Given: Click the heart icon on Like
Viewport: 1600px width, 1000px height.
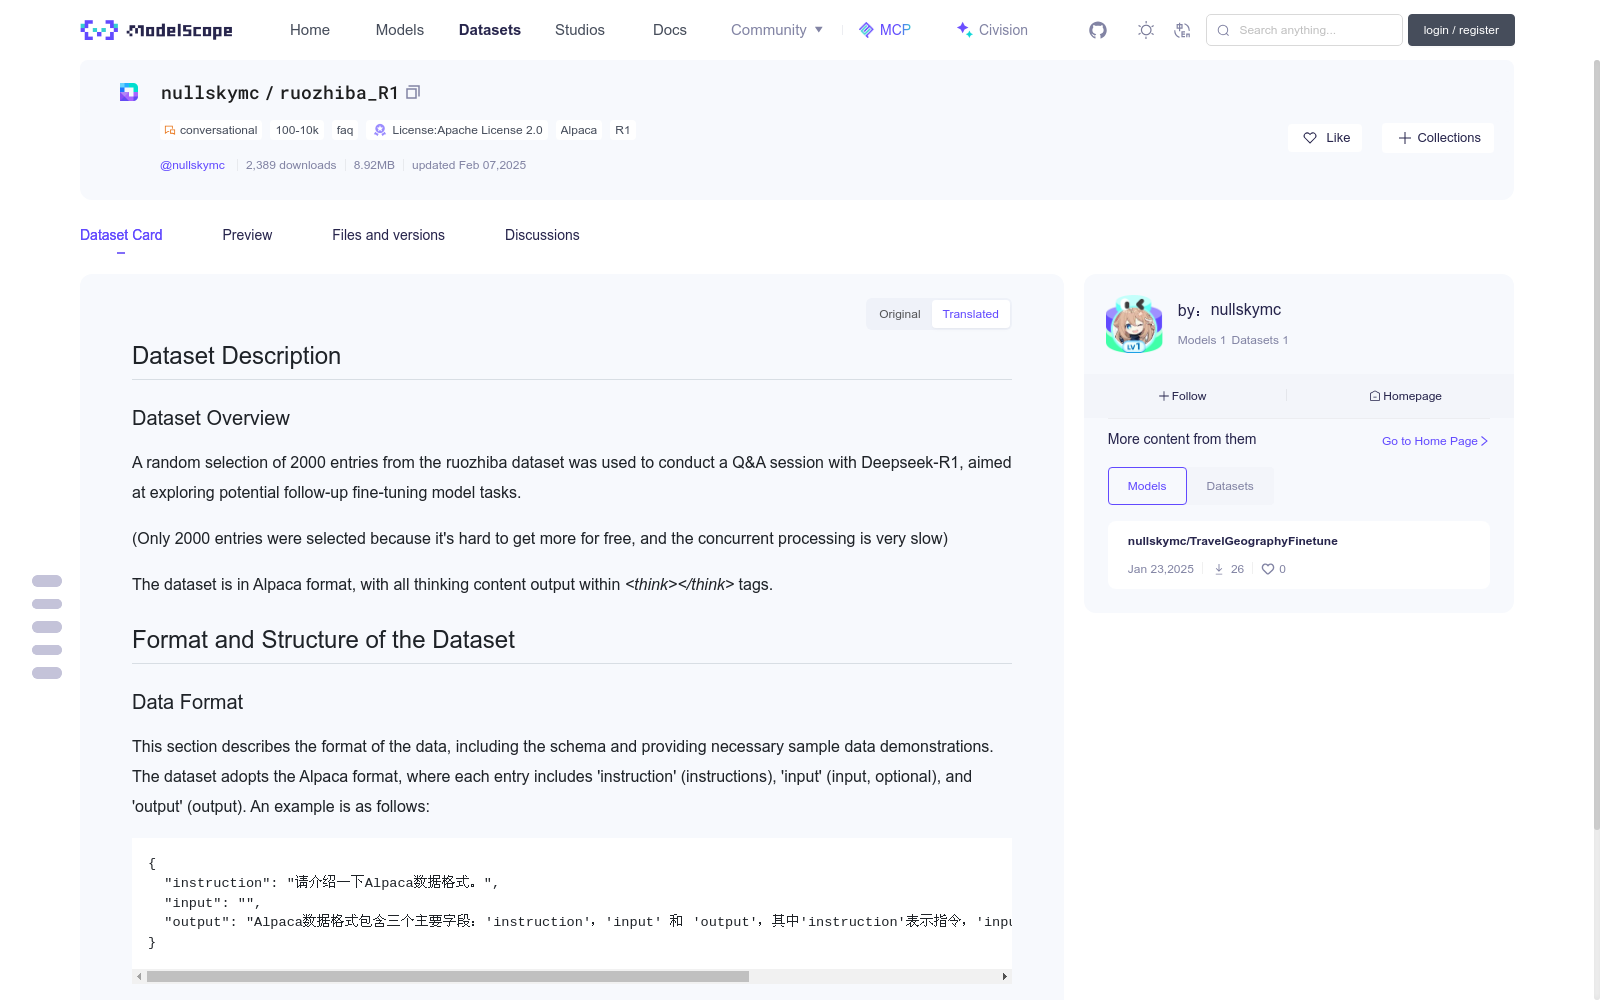Looking at the screenshot, I should (x=1310, y=138).
